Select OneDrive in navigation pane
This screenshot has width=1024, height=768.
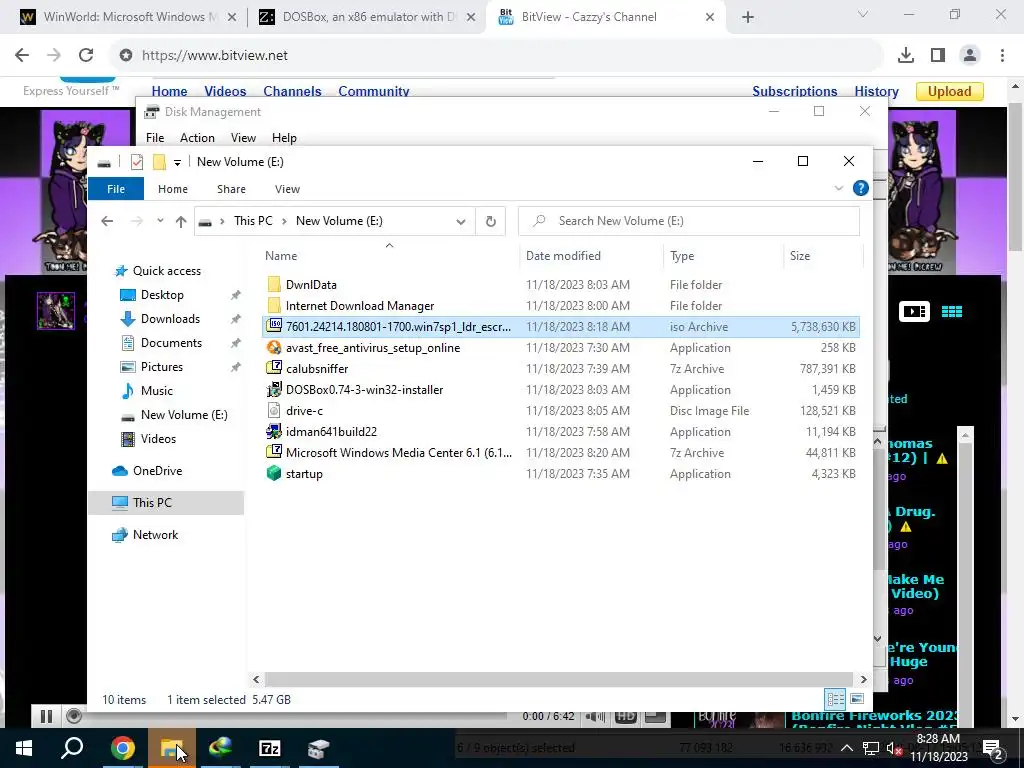pyautogui.click(x=157, y=471)
